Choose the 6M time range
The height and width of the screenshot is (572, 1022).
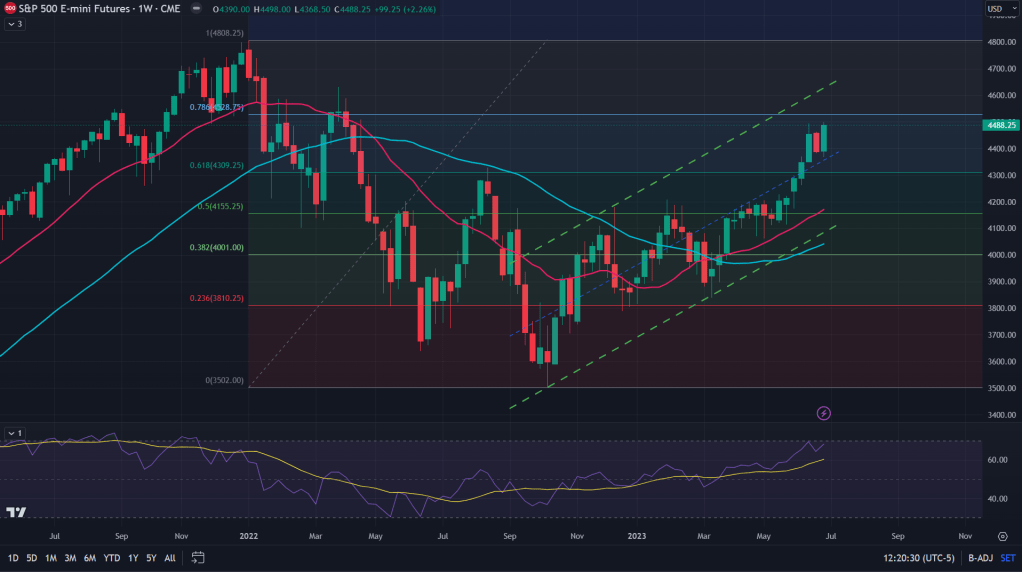(89, 557)
